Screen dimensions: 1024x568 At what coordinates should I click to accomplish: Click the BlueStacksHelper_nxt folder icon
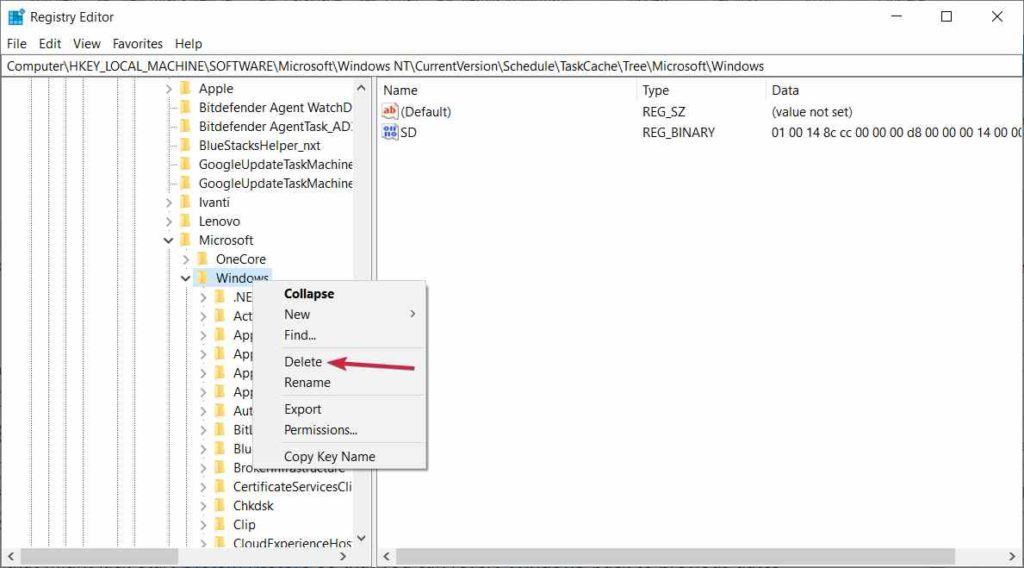(185, 145)
